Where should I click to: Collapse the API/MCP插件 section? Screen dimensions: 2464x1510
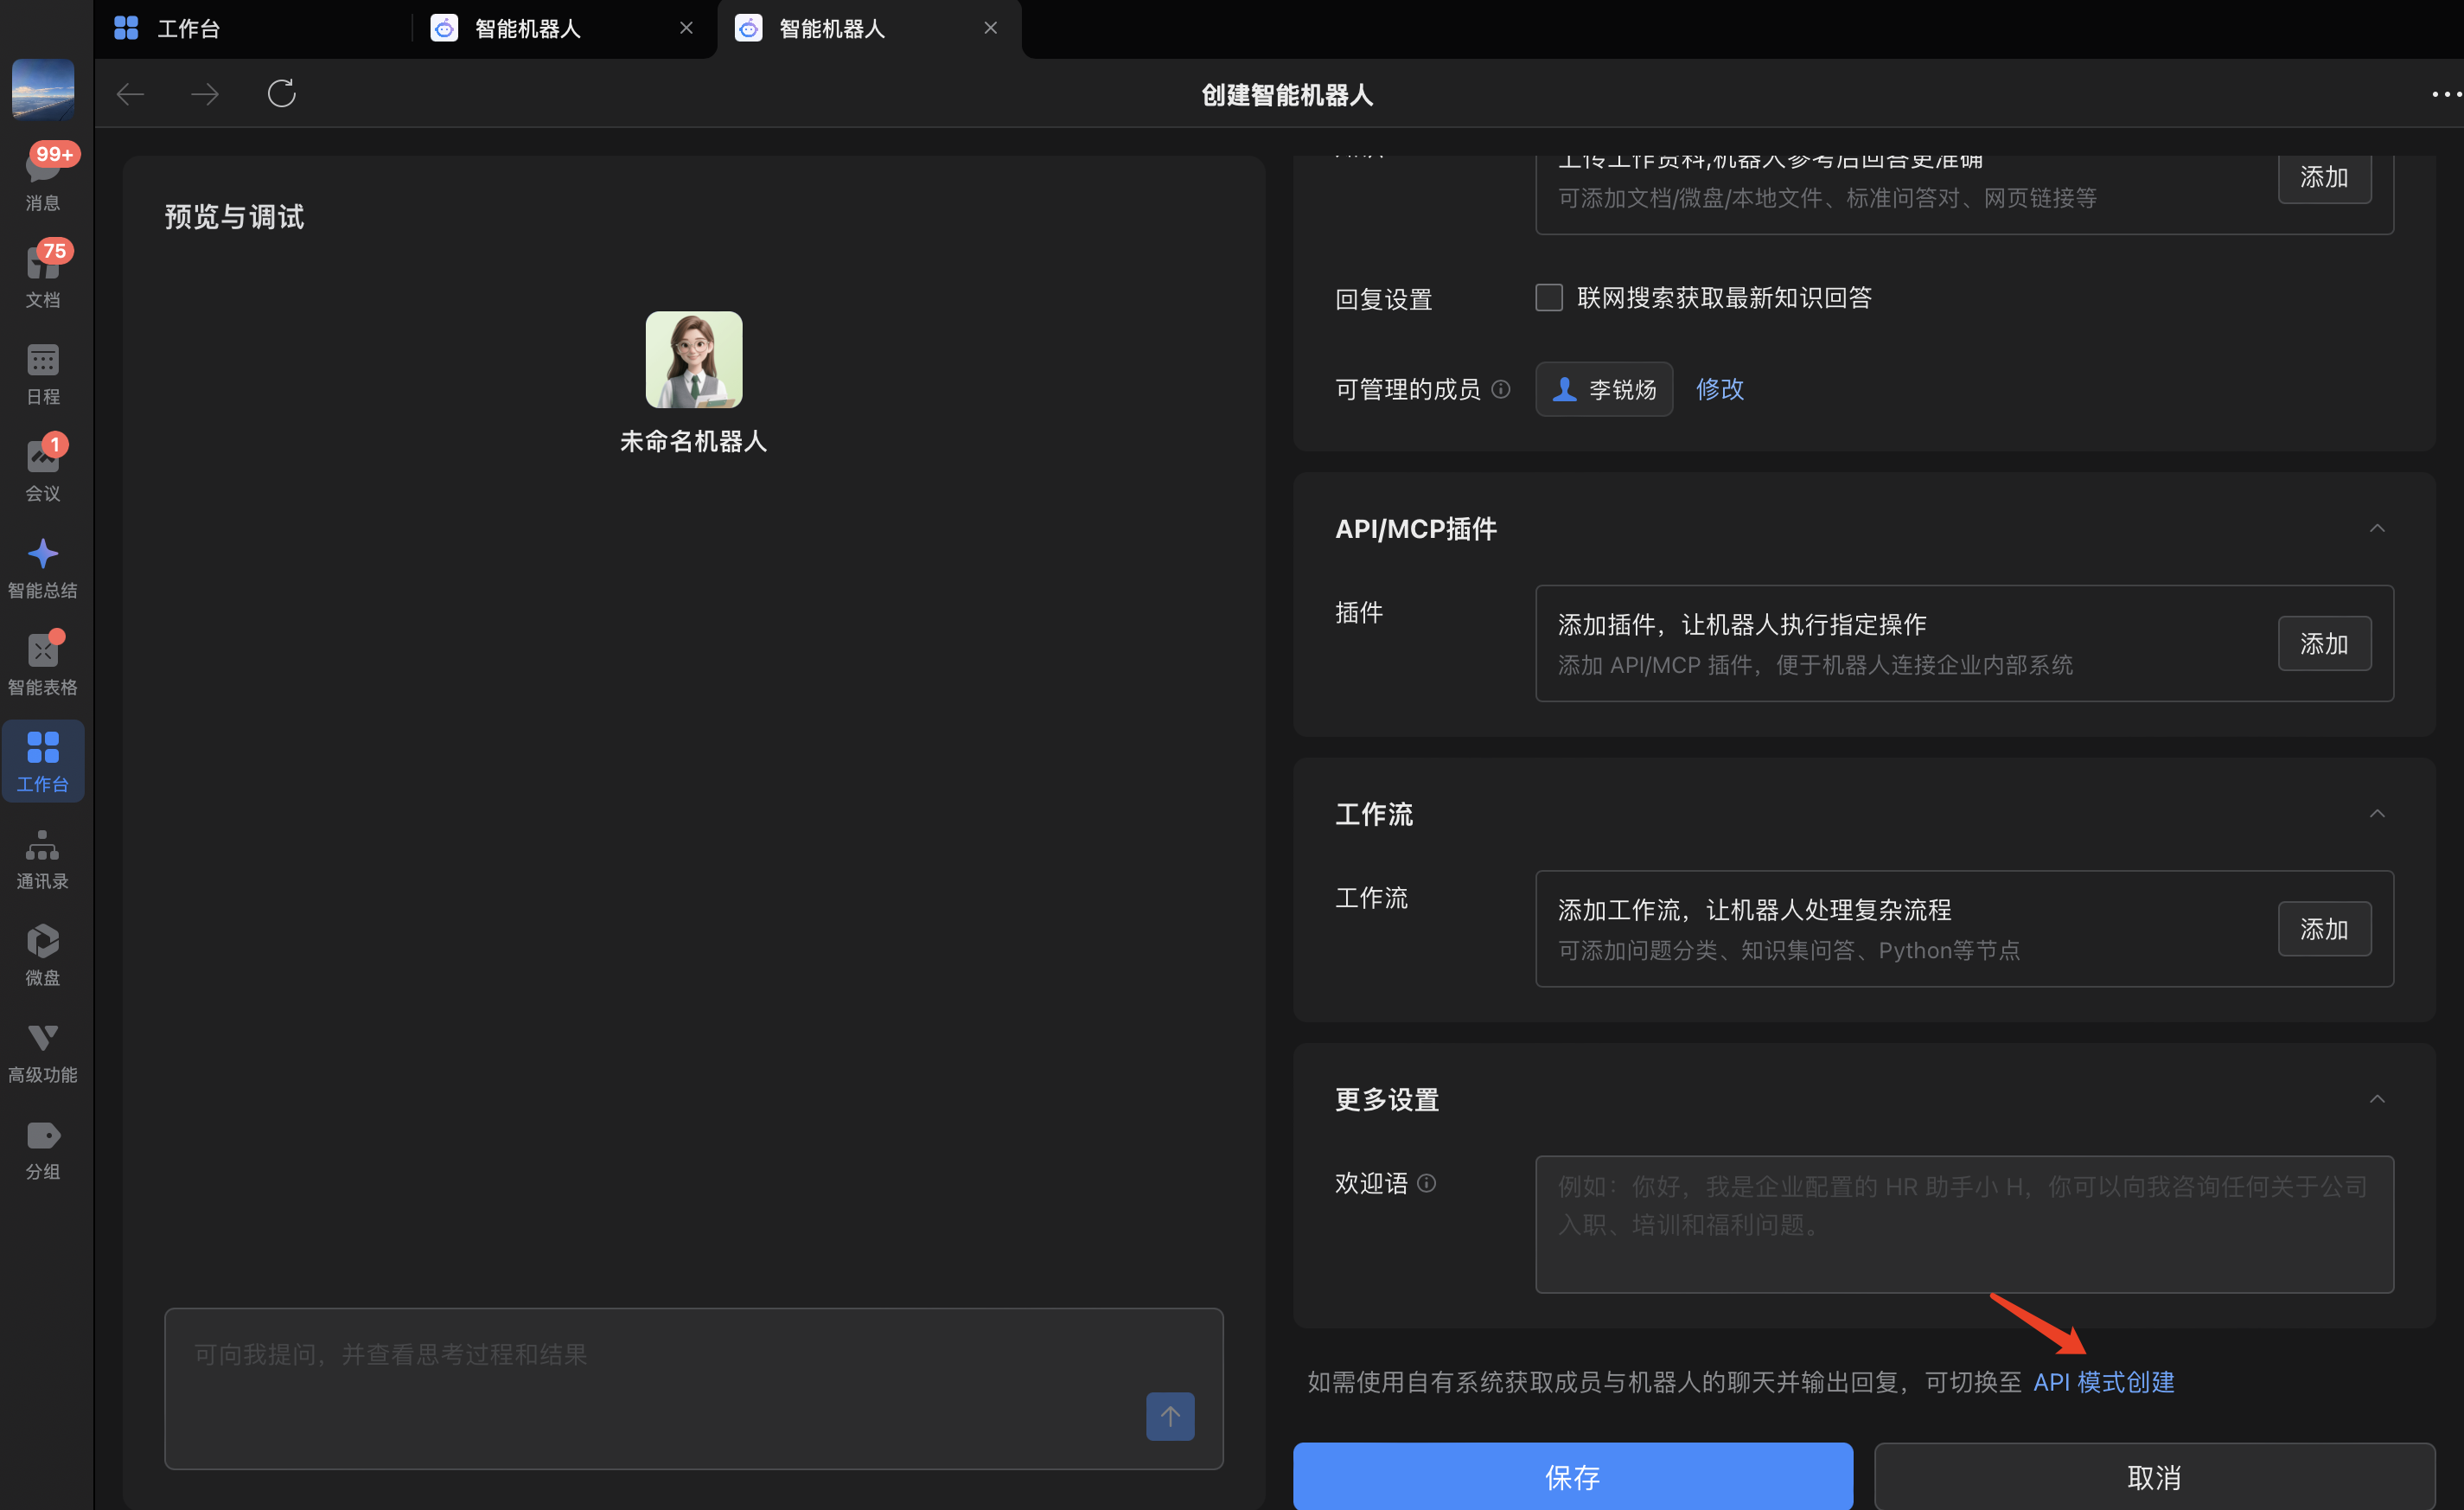[2377, 528]
